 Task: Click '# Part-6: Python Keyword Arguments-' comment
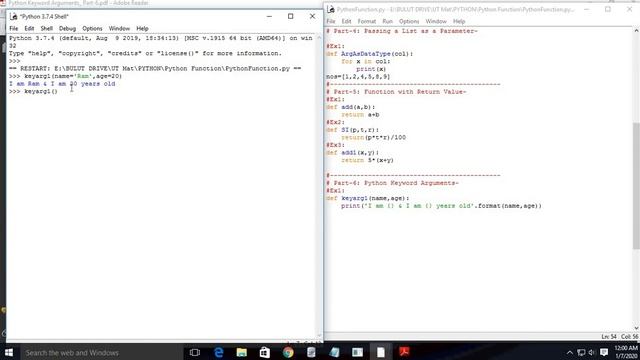click(x=392, y=183)
